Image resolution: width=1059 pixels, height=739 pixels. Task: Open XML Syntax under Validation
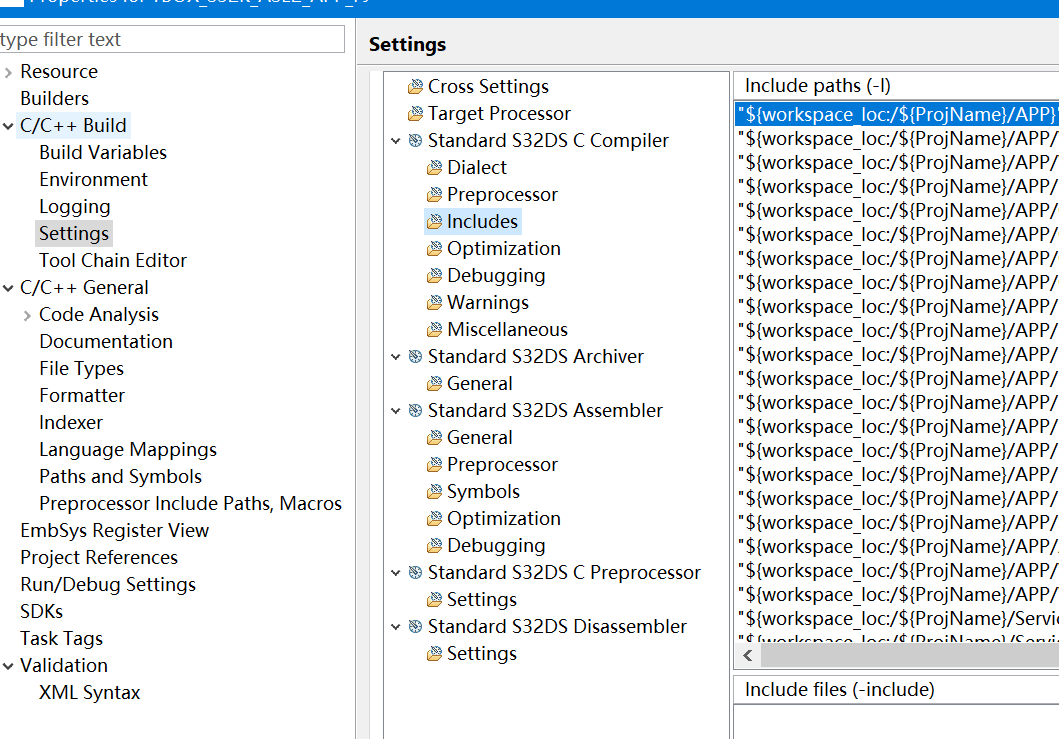90,693
